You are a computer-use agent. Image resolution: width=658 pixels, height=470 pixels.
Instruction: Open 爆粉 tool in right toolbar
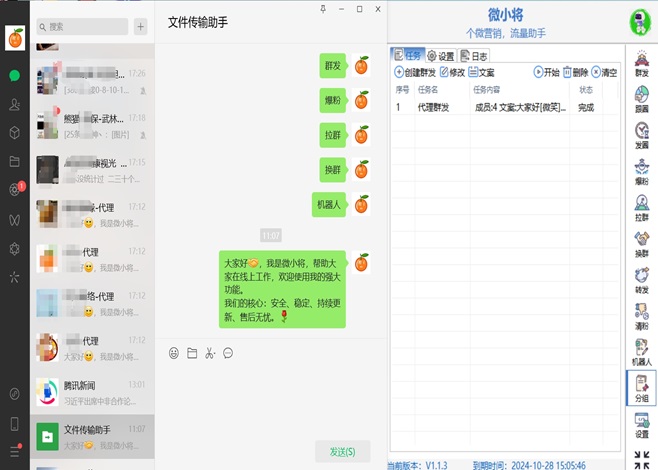click(x=642, y=172)
